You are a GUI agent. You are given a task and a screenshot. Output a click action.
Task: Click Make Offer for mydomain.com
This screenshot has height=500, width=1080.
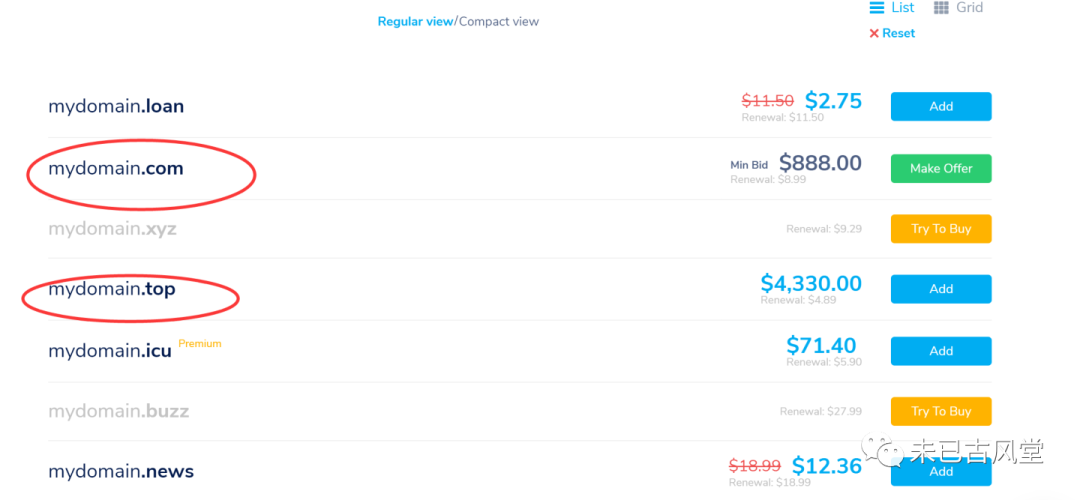click(x=941, y=169)
